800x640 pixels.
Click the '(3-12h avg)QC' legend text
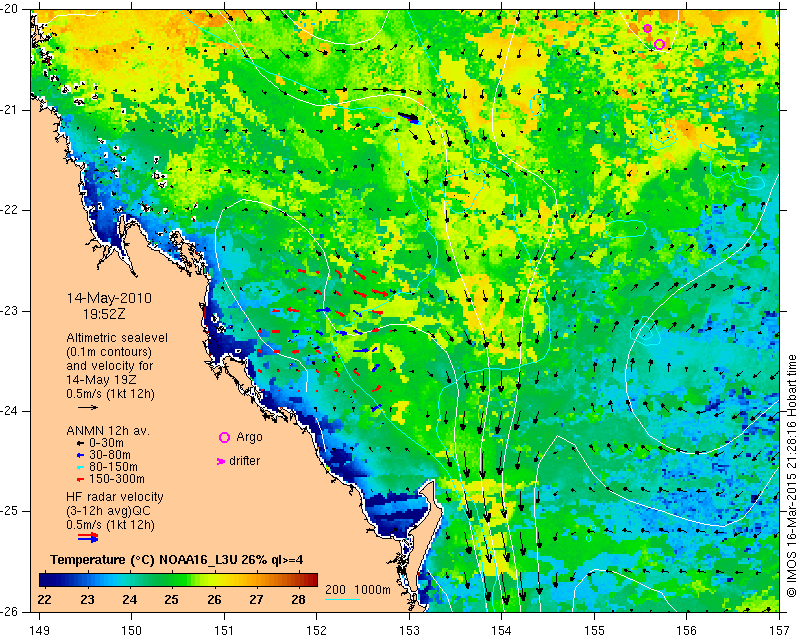108,511
